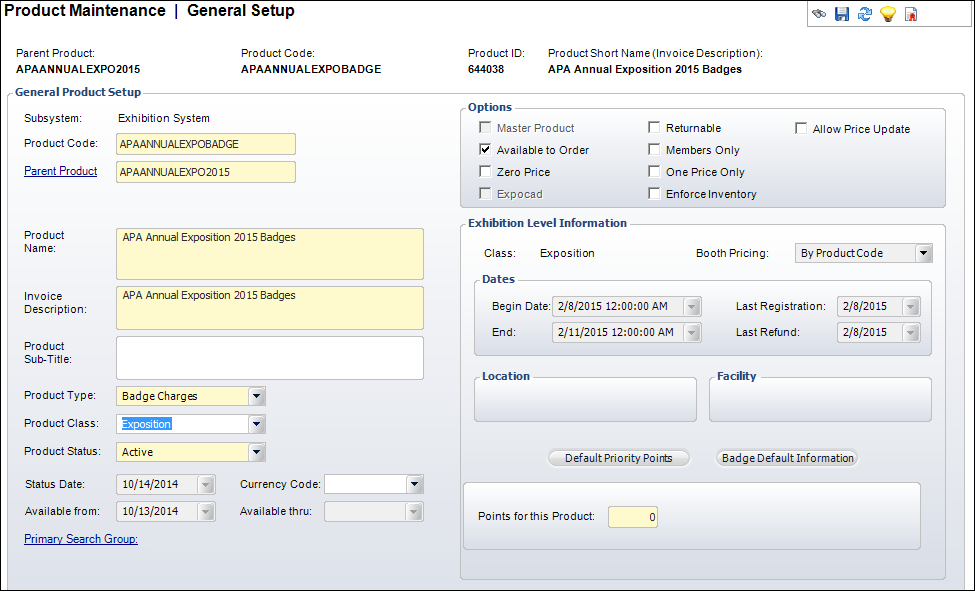This screenshot has height=591, width=975.
Task: Expand the Booth Pricing dropdown
Action: 923,253
